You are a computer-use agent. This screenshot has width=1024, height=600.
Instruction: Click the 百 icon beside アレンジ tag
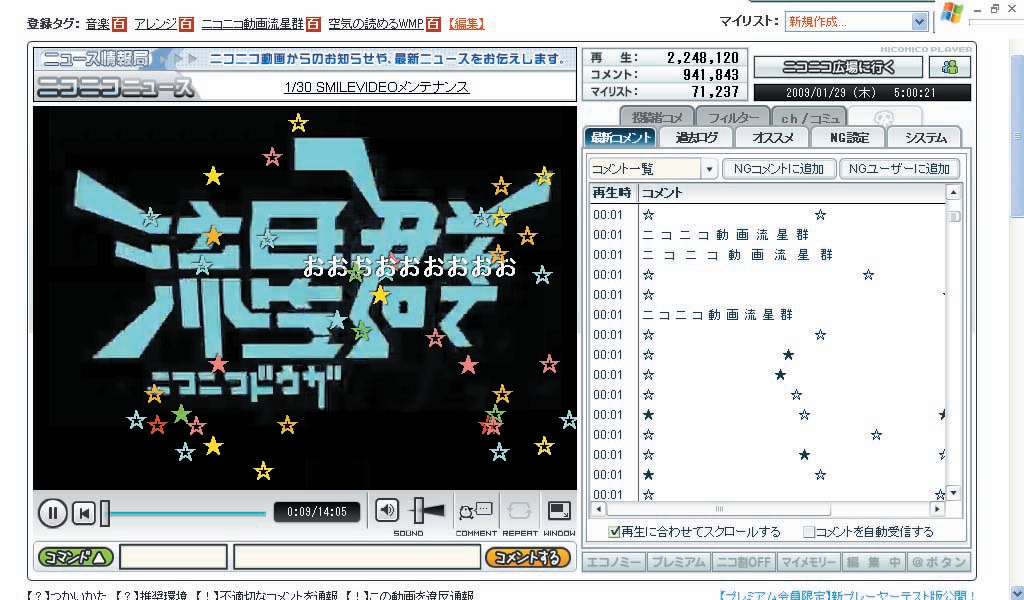point(186,24)
